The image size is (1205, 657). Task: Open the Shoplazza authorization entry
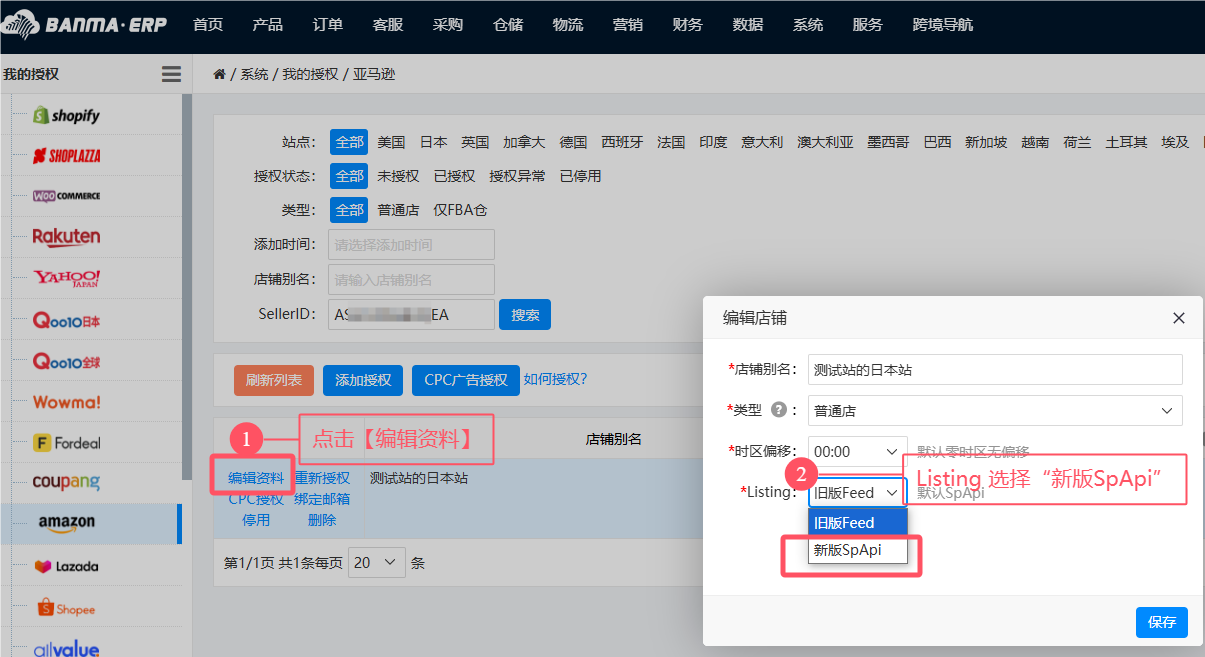67,156
